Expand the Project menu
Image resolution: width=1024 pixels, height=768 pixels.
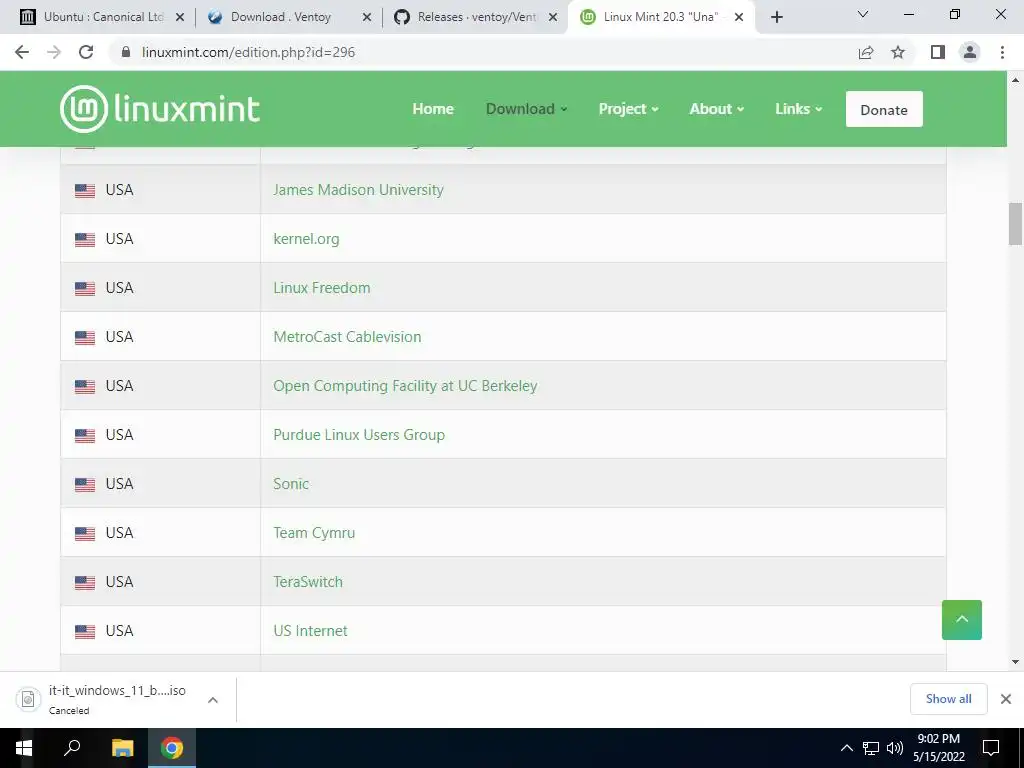click(x=628, y=109)
